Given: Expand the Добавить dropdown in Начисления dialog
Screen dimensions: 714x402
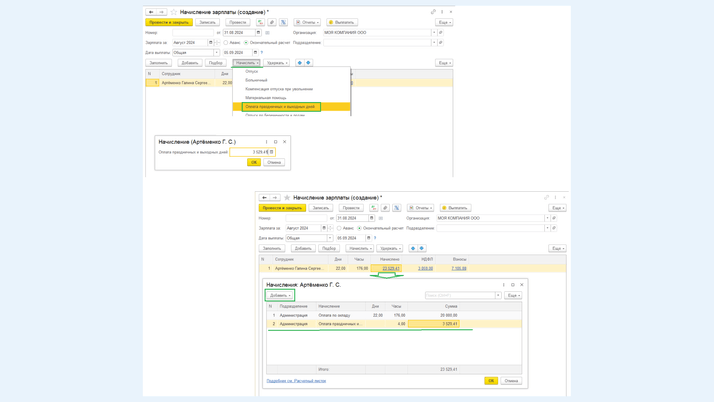Looking at the screenshot, I should 280,295.
